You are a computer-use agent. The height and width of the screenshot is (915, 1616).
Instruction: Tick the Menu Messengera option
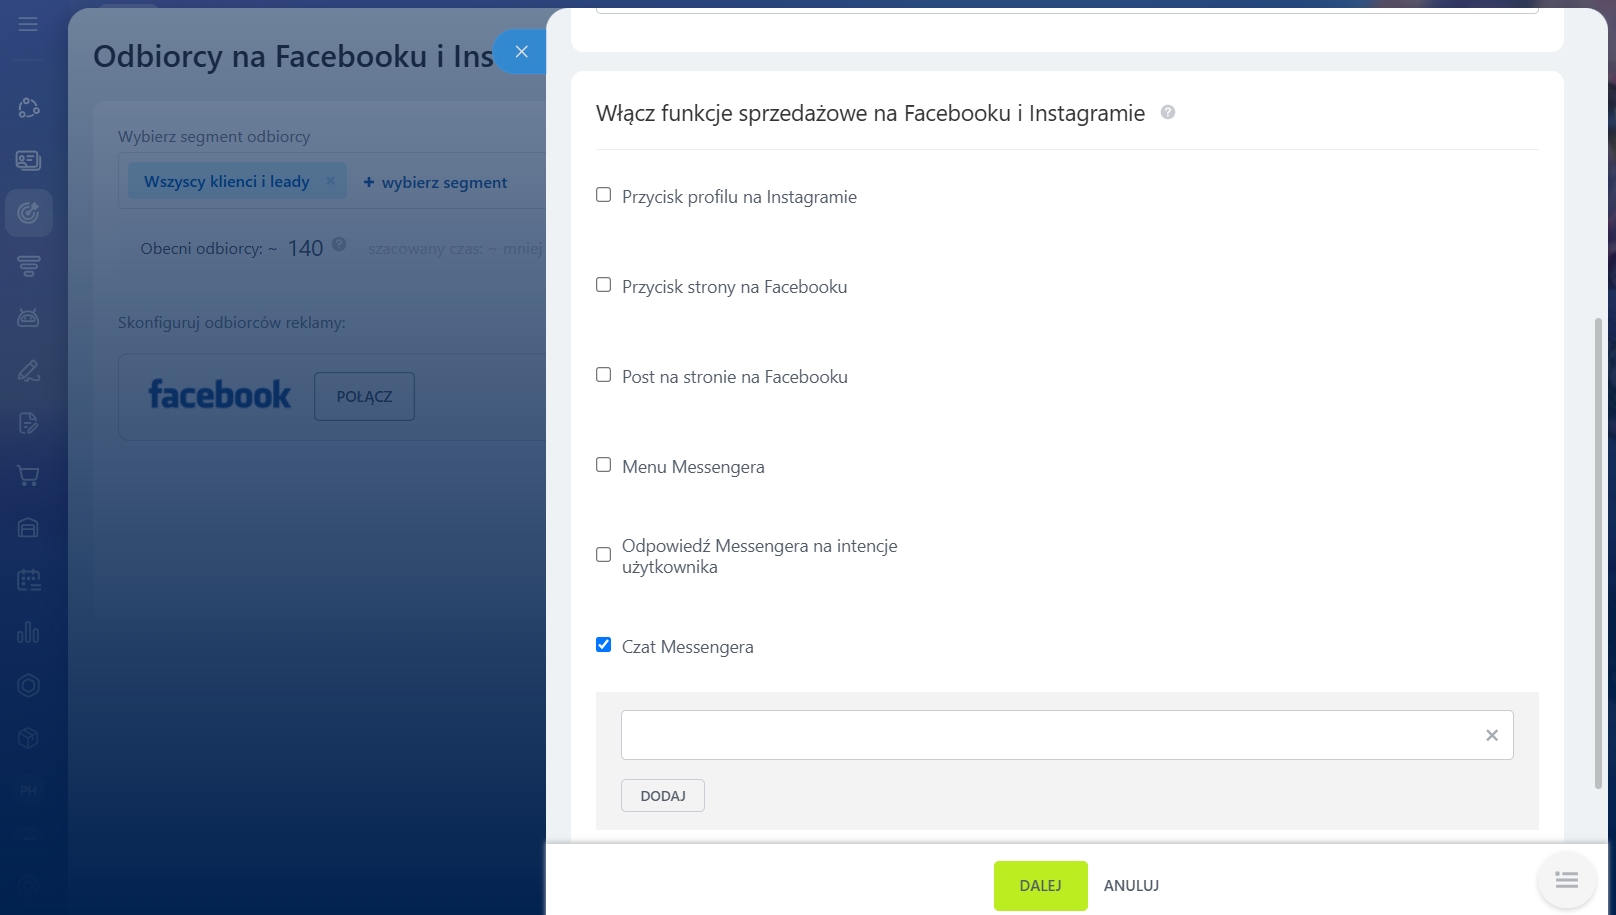pos(604,465)
